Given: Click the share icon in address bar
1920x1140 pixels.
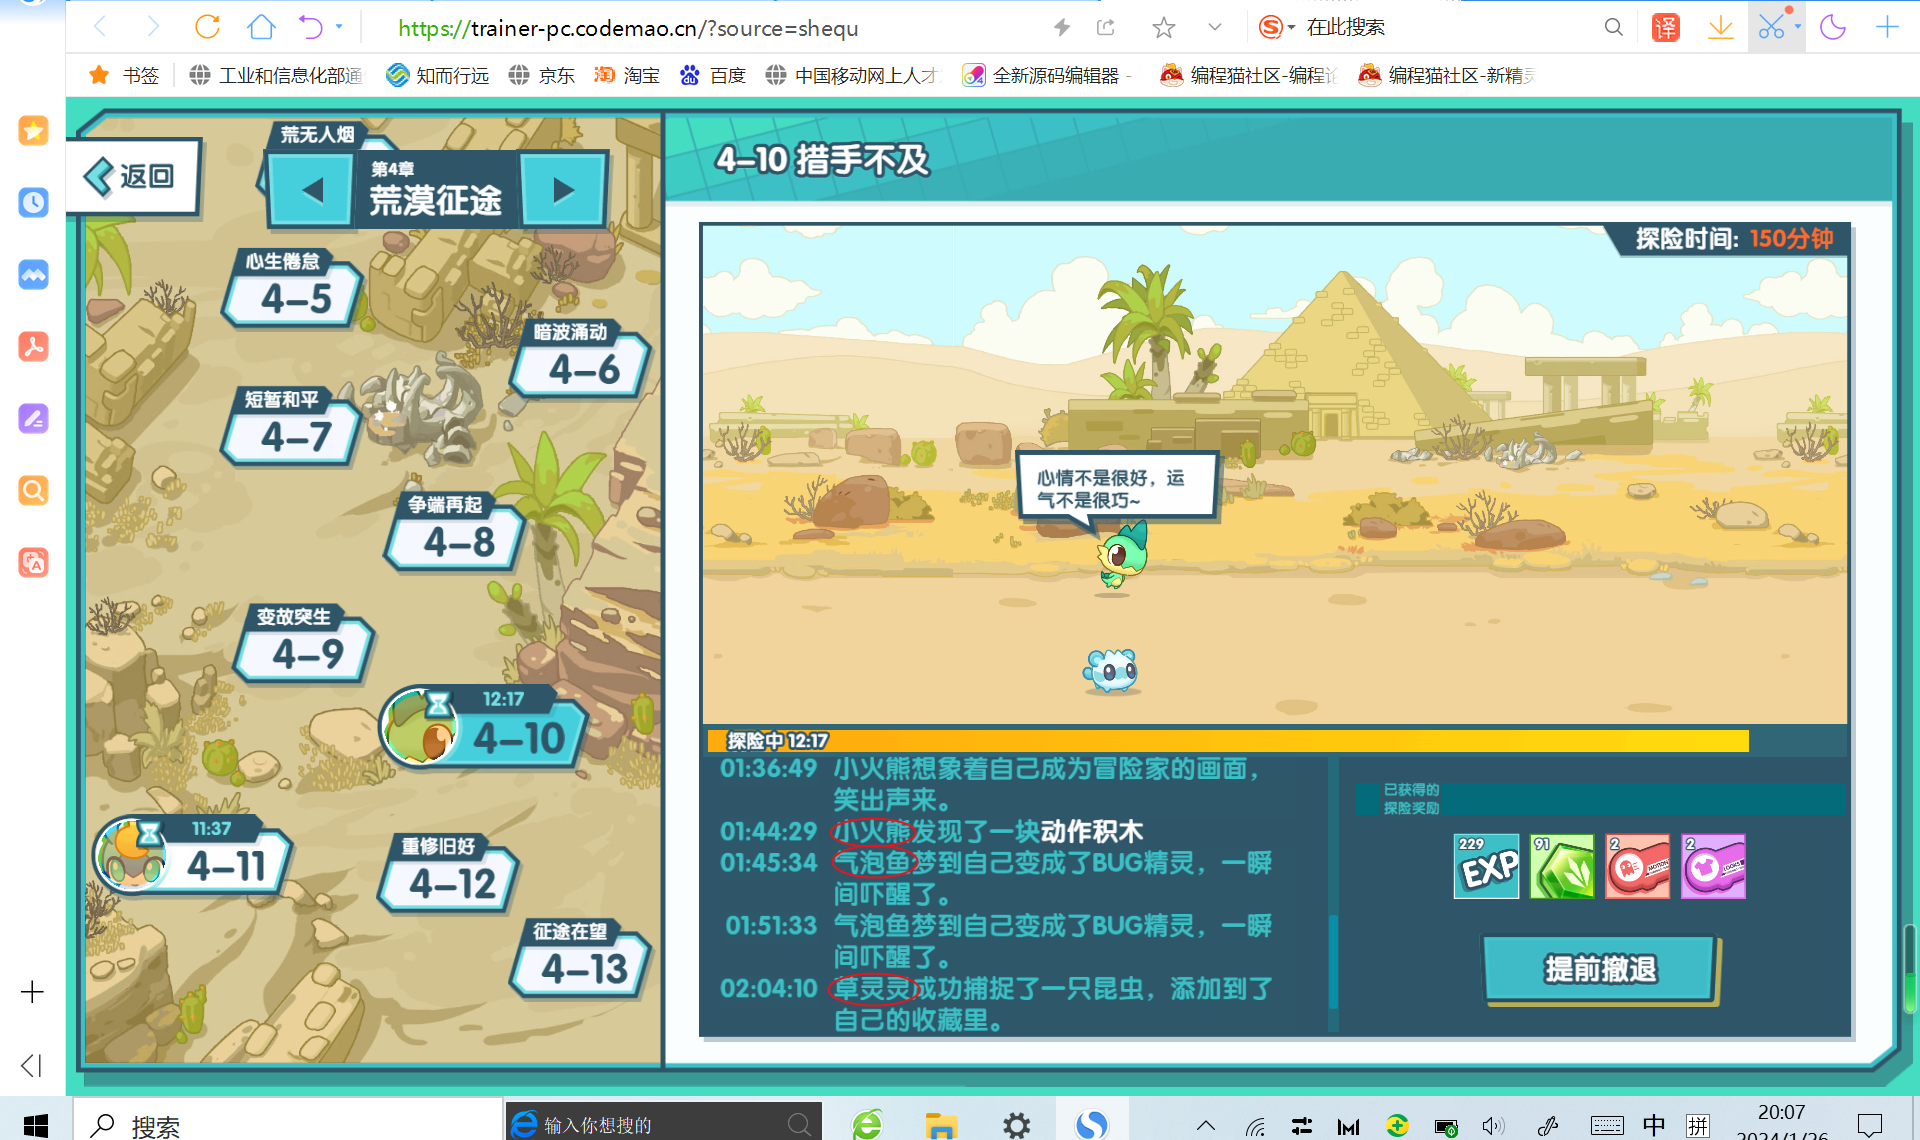Looking at the screenshot, I should (x=1106, y=27).
